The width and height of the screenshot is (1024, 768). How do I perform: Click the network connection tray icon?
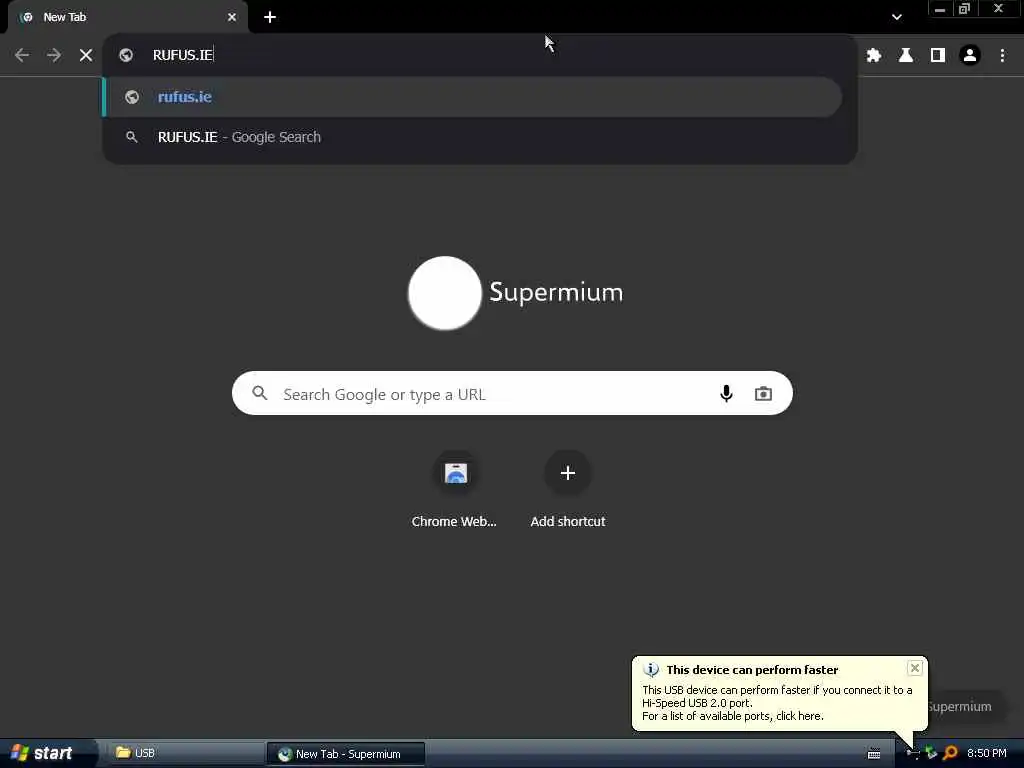pos(931,754)
